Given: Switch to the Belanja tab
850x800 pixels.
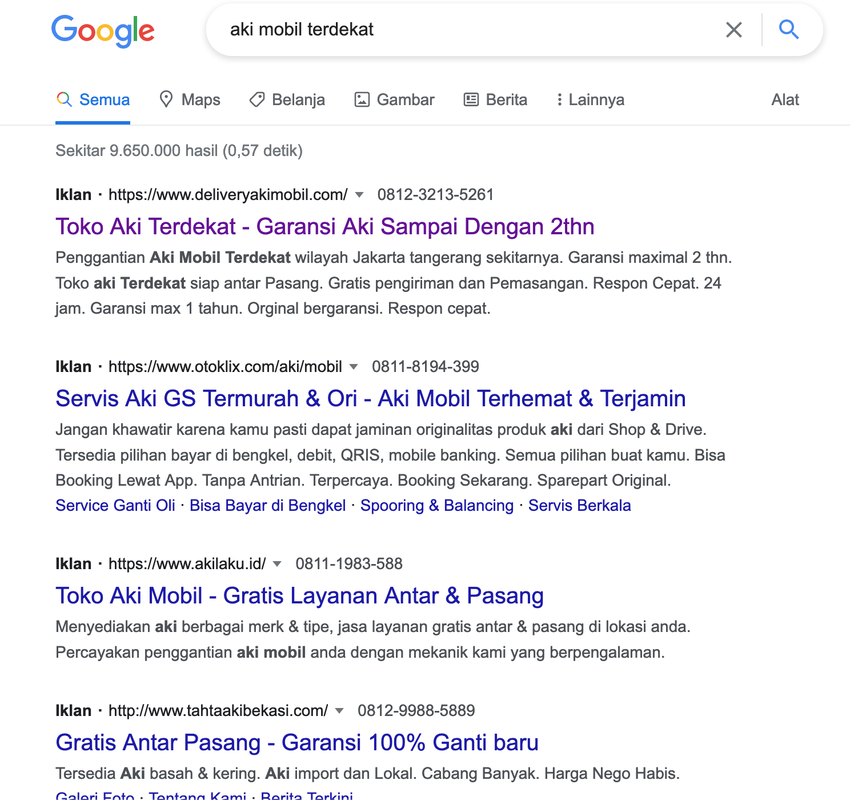Looking at the screenshot, I should pos(287,100).
